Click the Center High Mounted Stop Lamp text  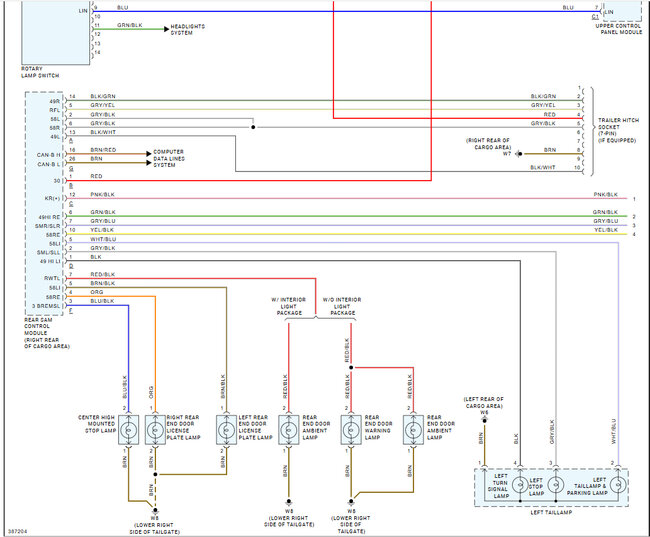point(96,424)
